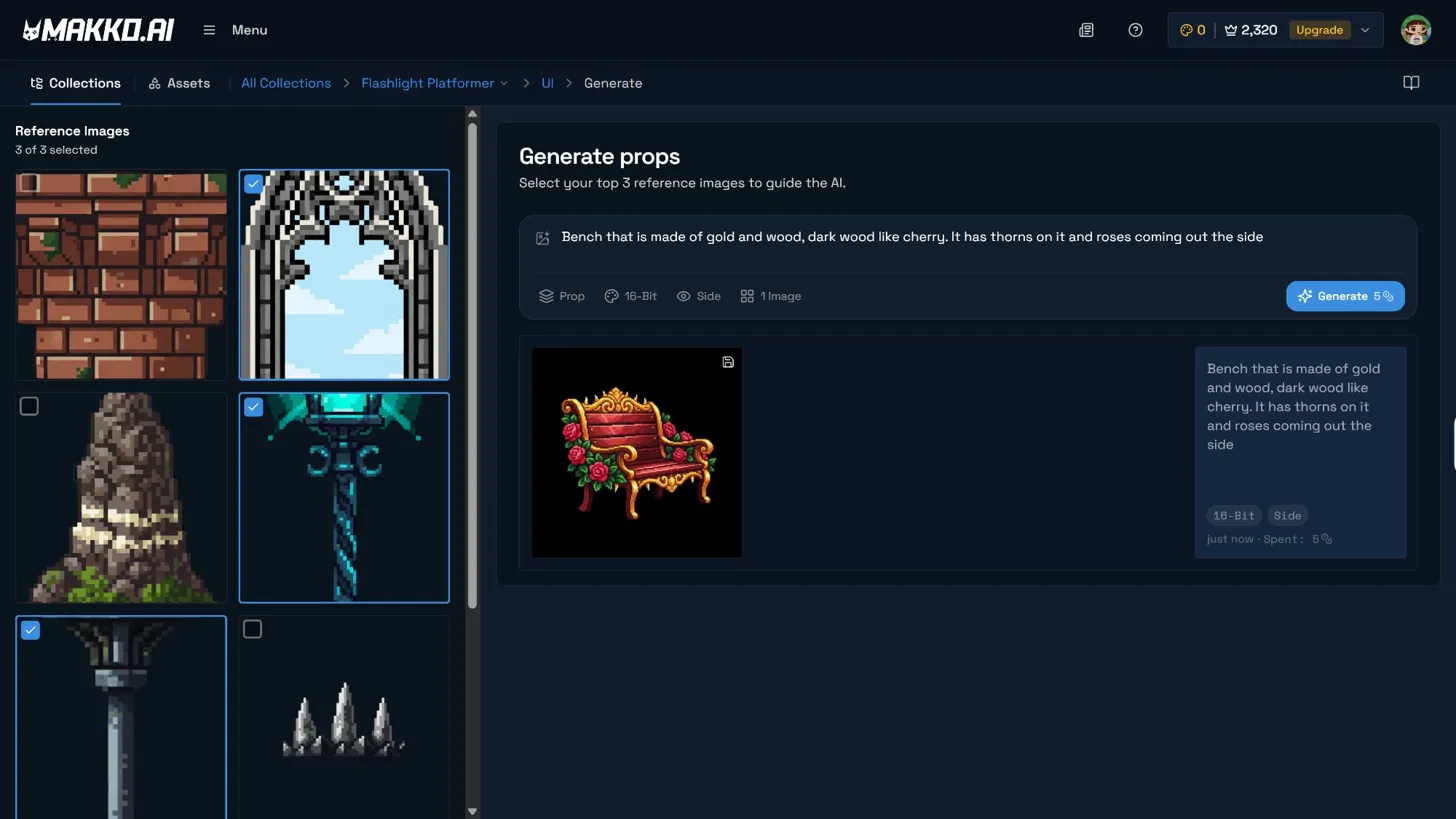The image size is (1456, 819).
Task: Expand the credits account dropdown chevron
Action: point(1365,30)
